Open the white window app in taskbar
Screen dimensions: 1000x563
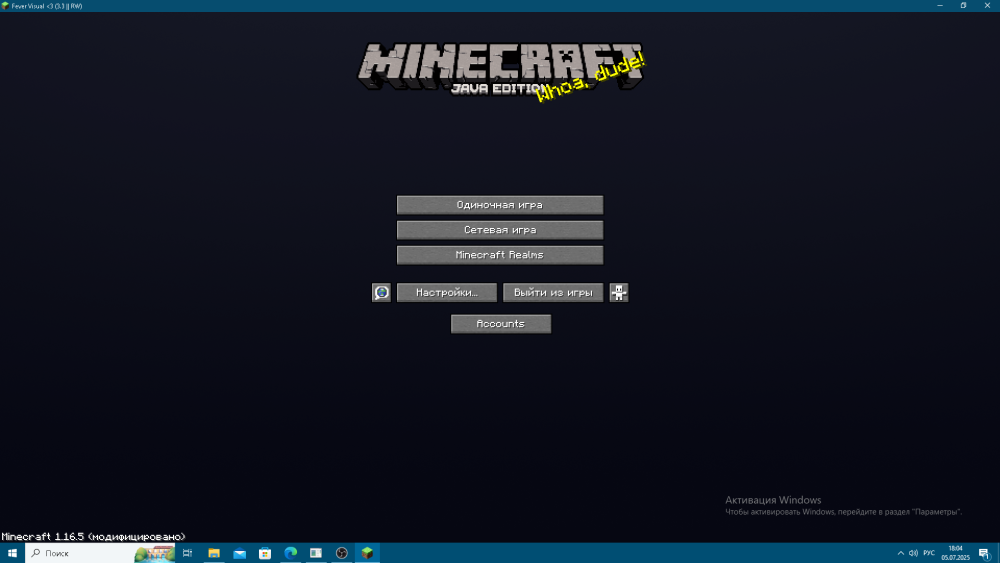tap(316, 553)
